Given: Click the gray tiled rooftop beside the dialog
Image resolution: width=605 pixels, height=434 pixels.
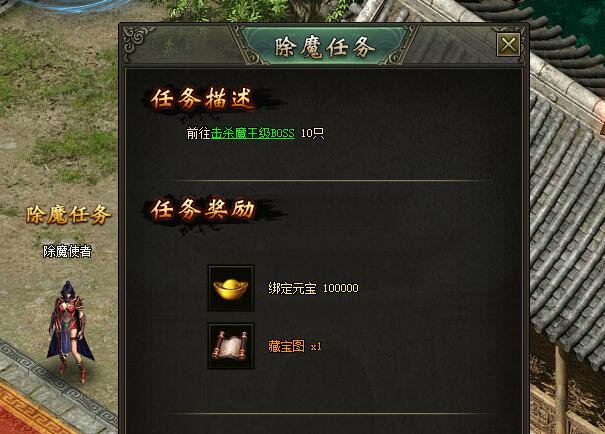Looking at the screenshot, I should (567, 216).
